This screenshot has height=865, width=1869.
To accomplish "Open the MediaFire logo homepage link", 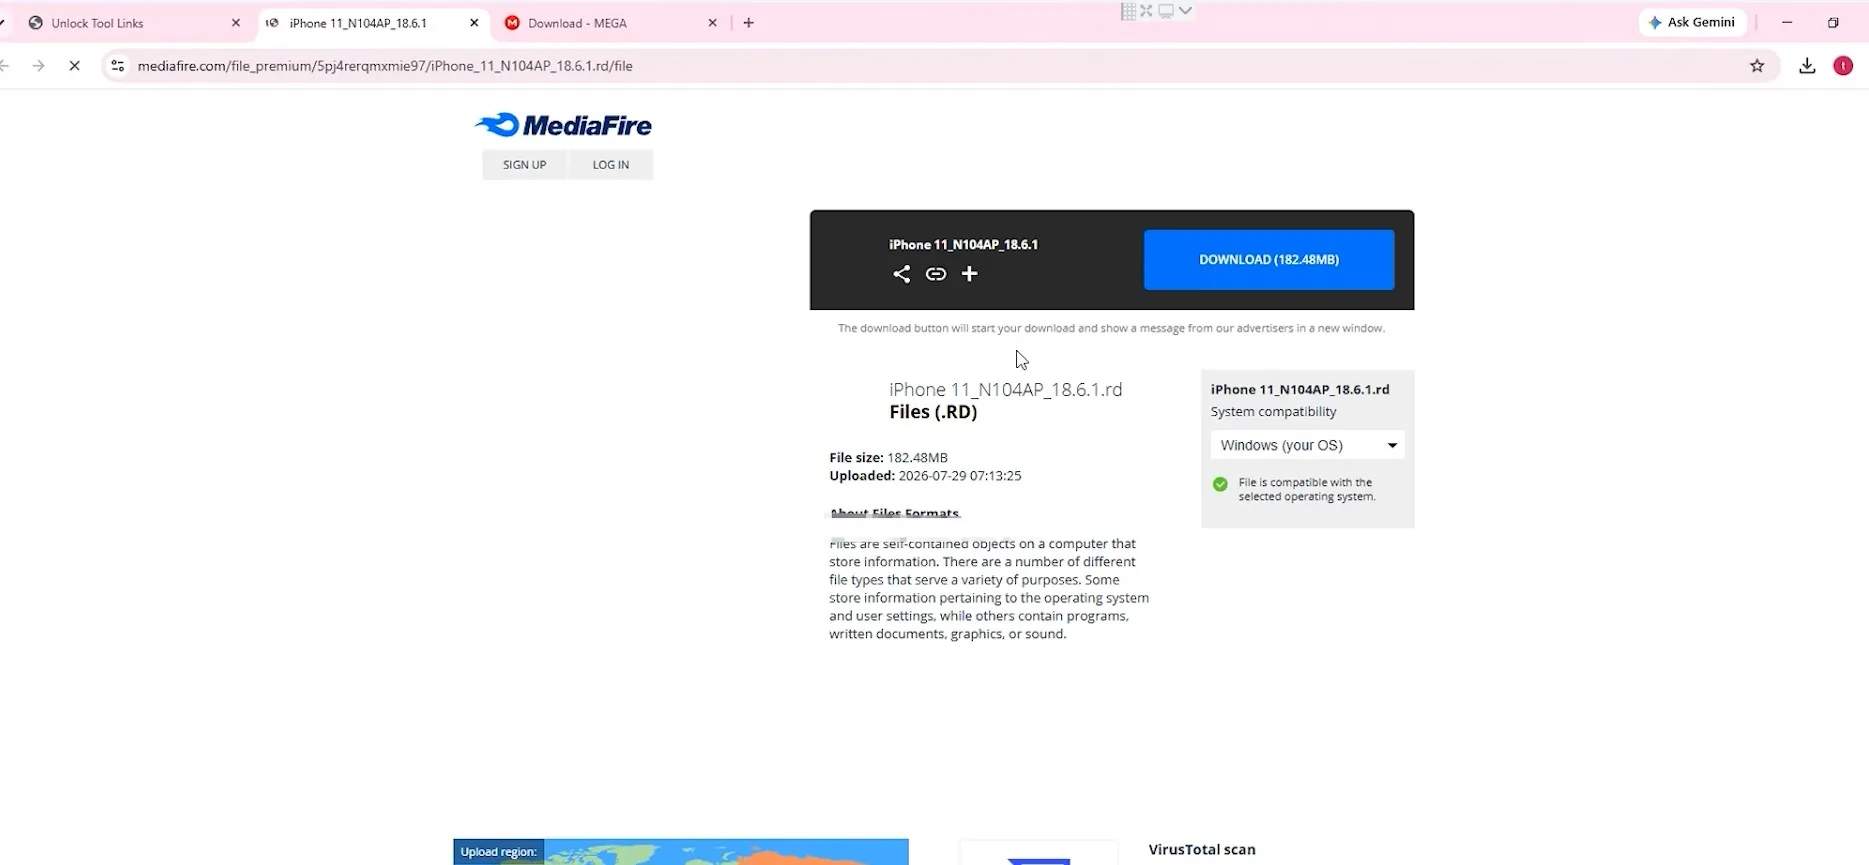I will tap(563, 125).
